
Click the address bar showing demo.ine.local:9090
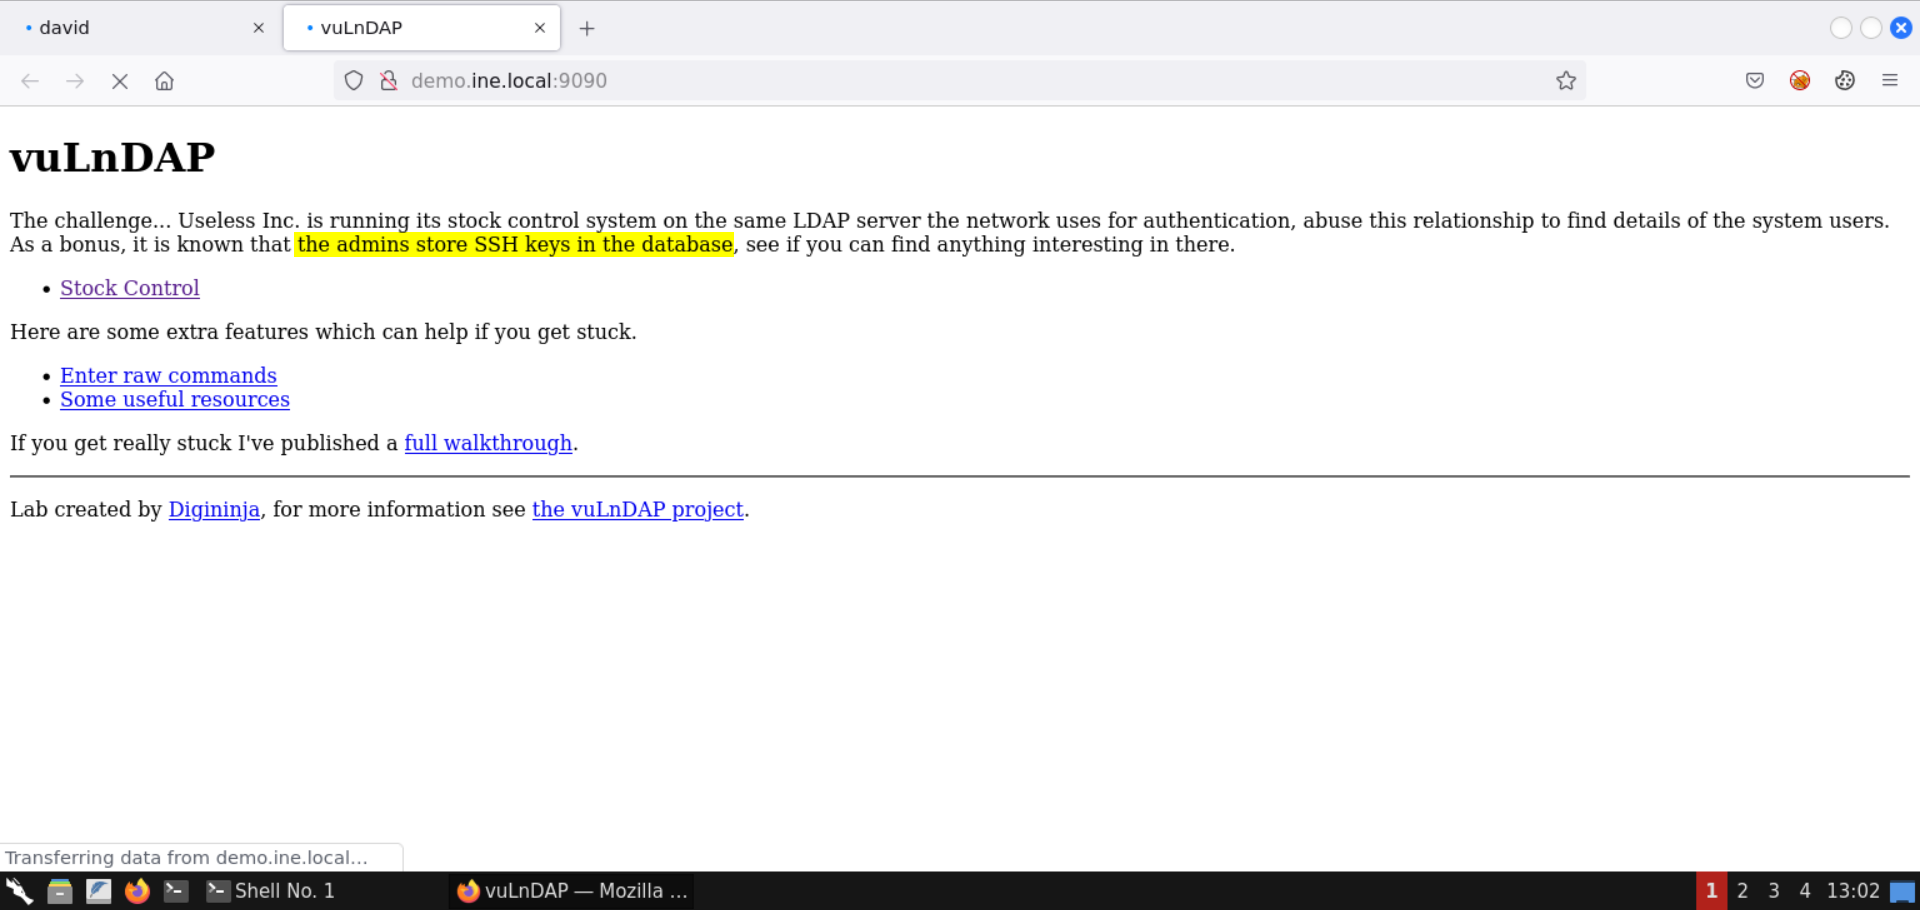click(x=900, y=81)
